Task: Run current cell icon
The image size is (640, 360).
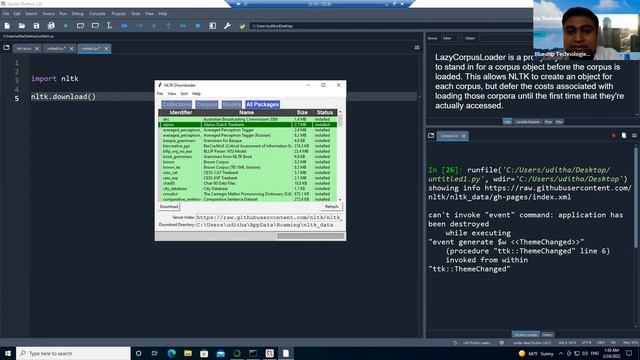Action: [80, 26]
